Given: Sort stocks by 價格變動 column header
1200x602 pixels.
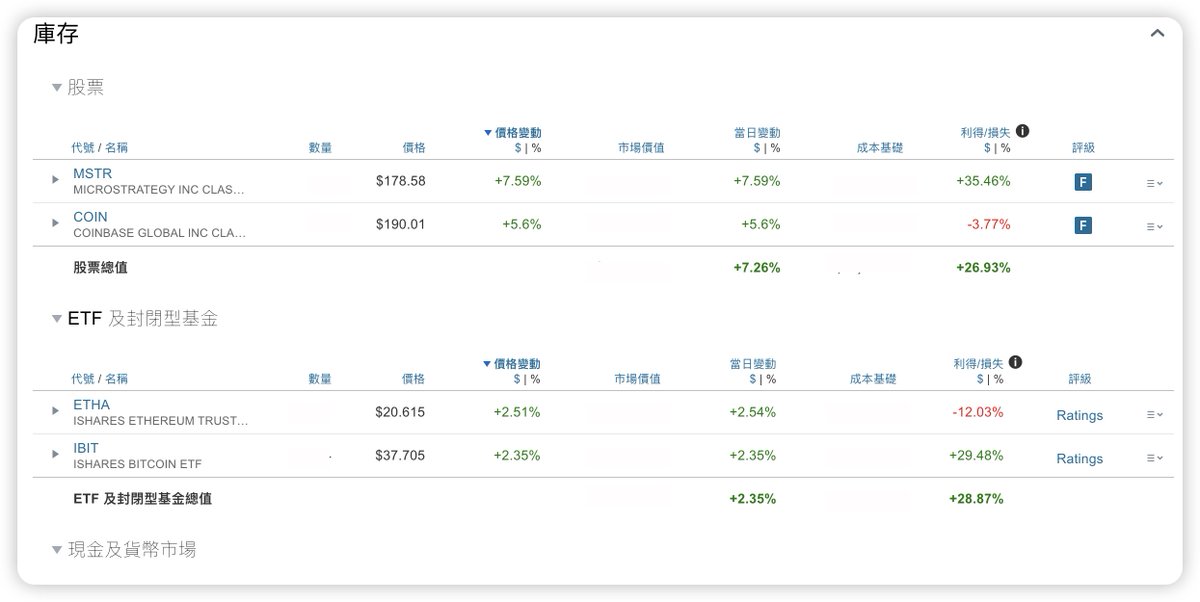Looking at the screenshot, I should pos(512,132).
